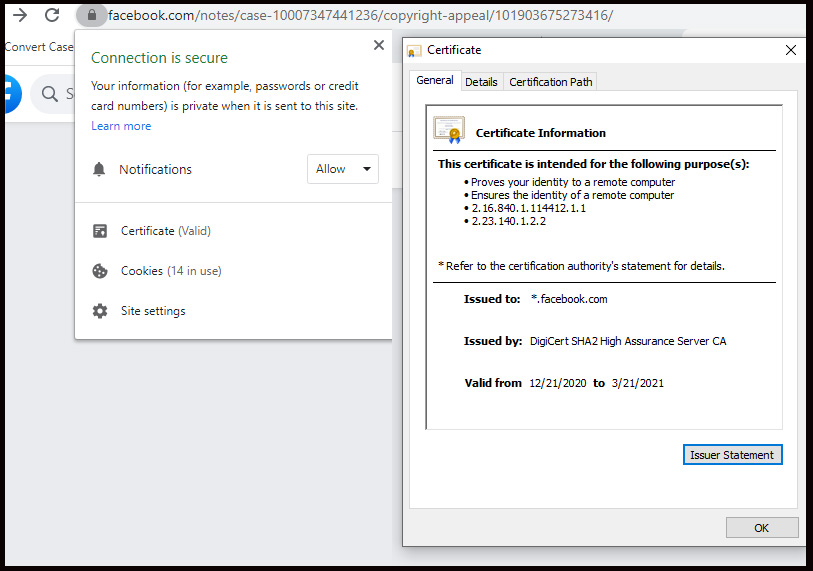Click the Notifications label
This screenshot has width=813, height=571.
pyautogui.click(x=156, y=170)
